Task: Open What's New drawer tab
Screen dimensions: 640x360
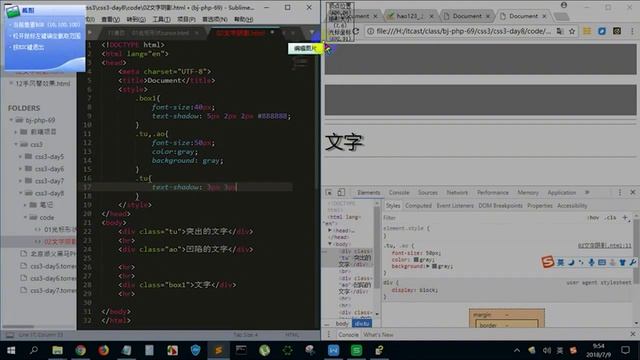Action: pyautogui.click(x=378, y=335)
